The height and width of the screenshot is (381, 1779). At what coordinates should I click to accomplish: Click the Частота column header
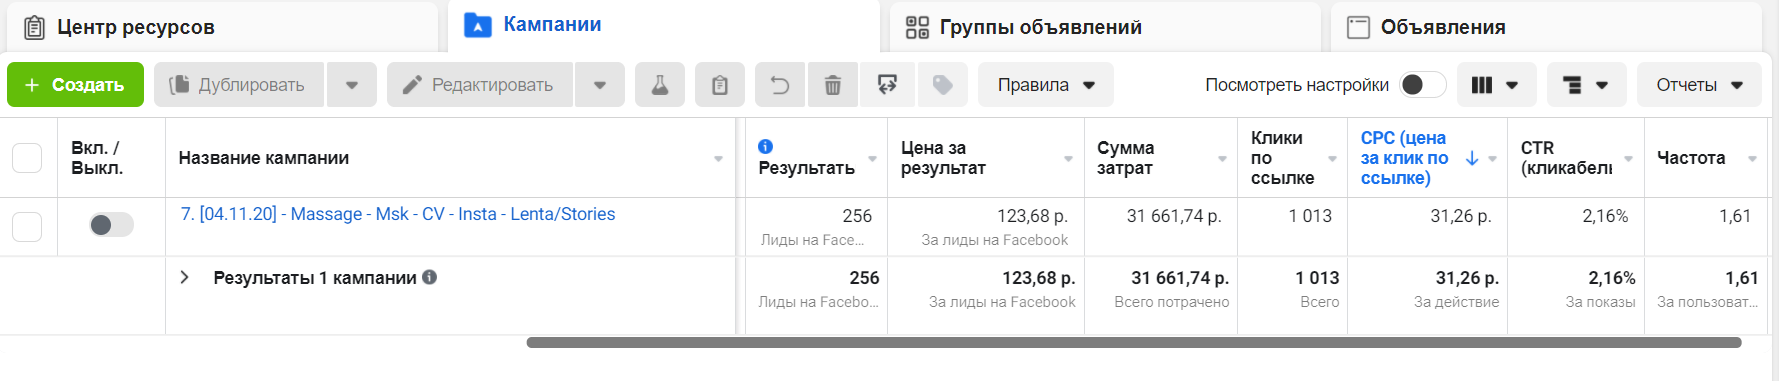(1691, 158)
